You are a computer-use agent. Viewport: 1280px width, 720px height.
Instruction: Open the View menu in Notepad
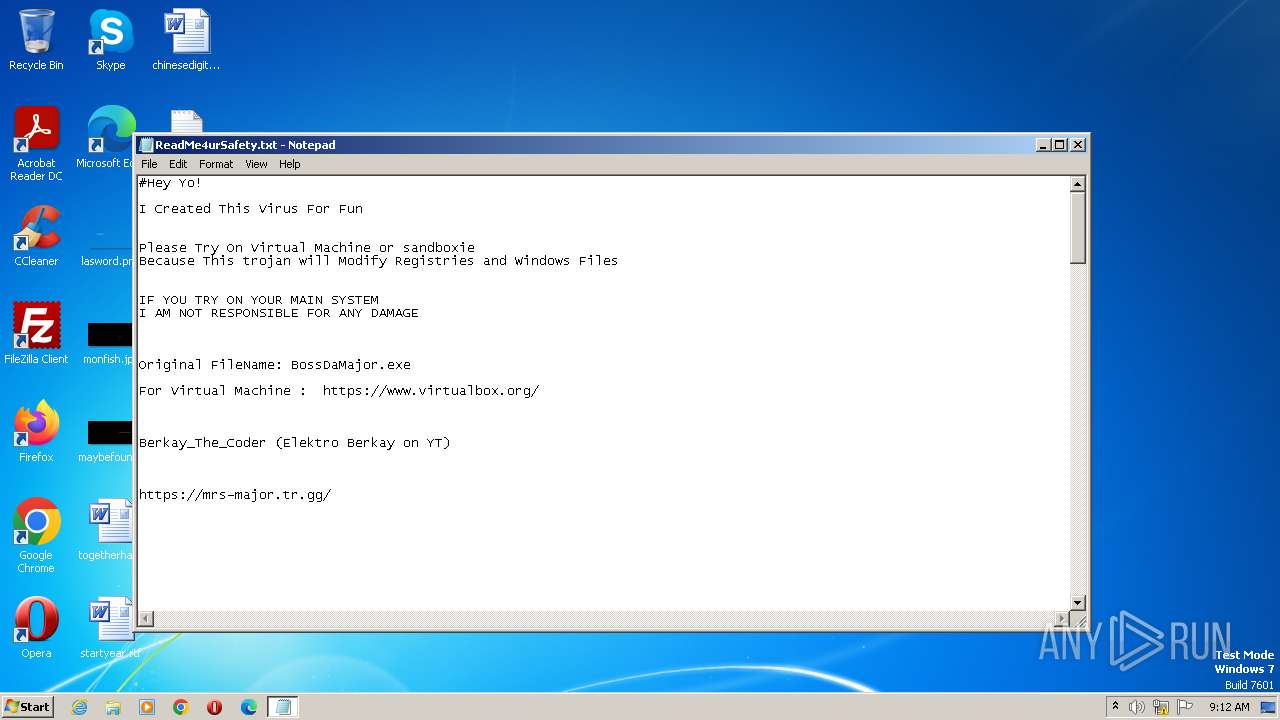coord(256,164)
